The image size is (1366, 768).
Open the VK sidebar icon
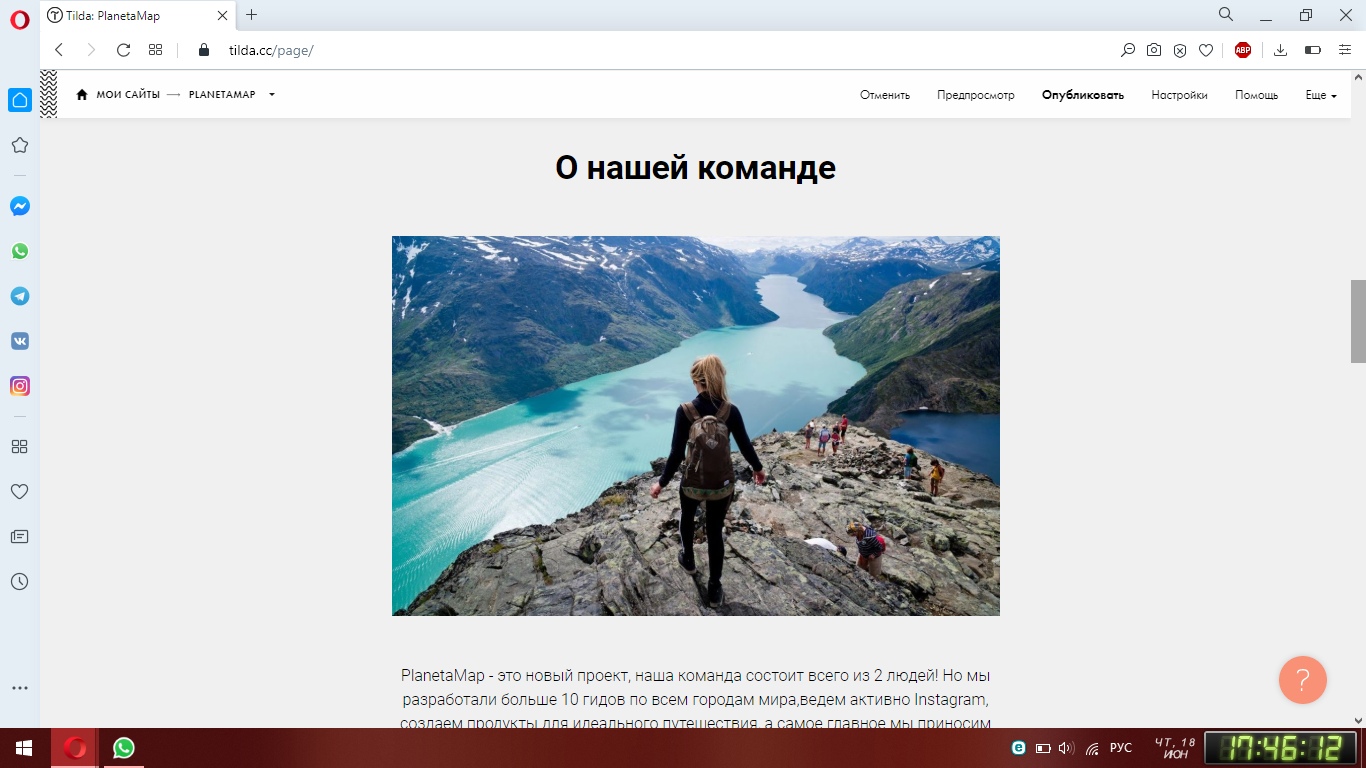coord(20,341)
